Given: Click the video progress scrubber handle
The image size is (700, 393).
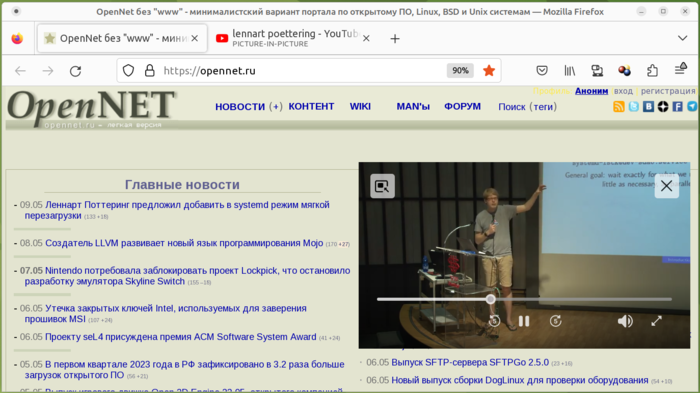Looking at the screenshot, I should pos(491,299).
